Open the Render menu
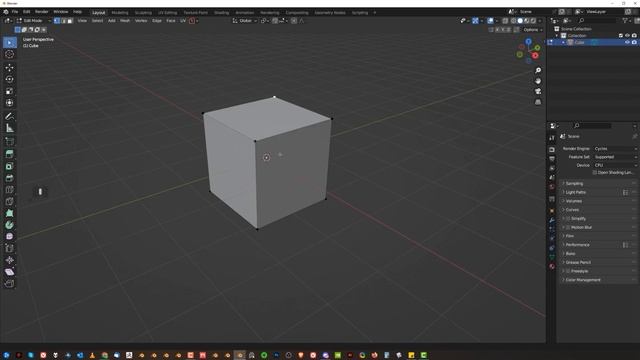Image resolution: width=640 pixels, height=360 pixels. click(x=41, y=12)
